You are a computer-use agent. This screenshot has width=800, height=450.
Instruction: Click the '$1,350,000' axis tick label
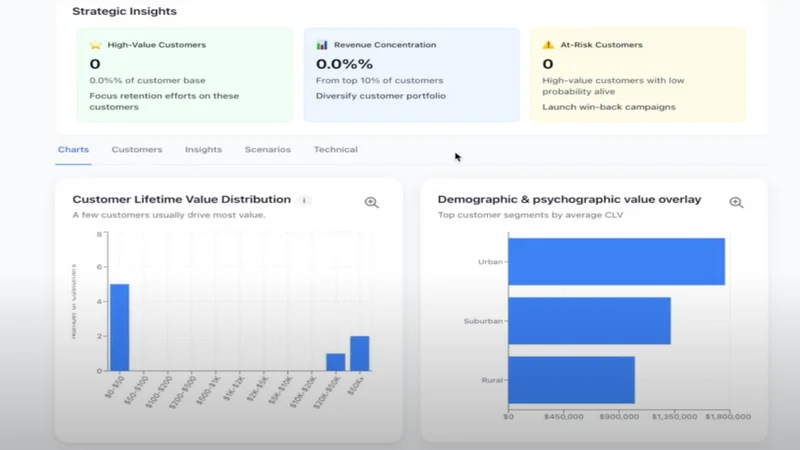coord(674,417)
